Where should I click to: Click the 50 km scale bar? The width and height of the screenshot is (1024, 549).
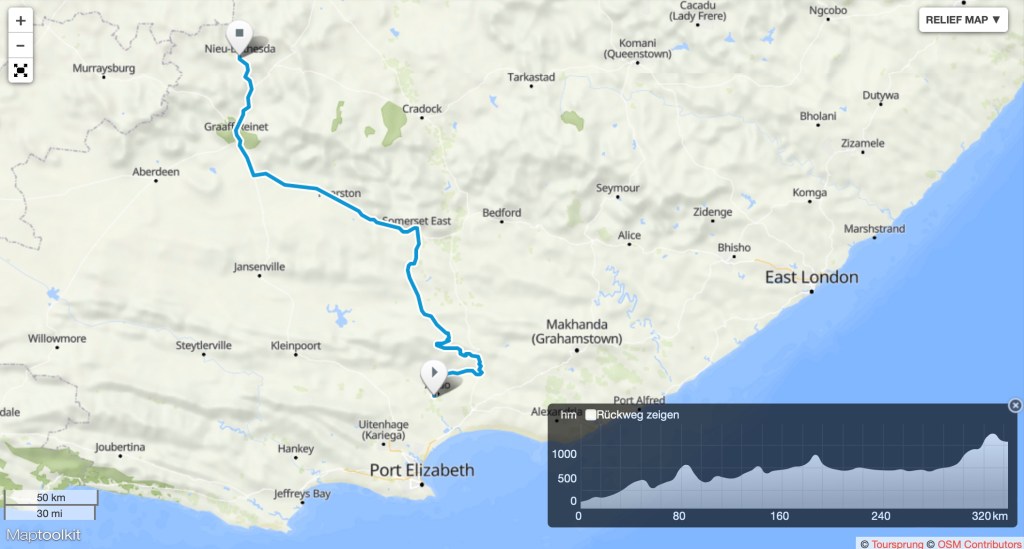click(51, 497)
